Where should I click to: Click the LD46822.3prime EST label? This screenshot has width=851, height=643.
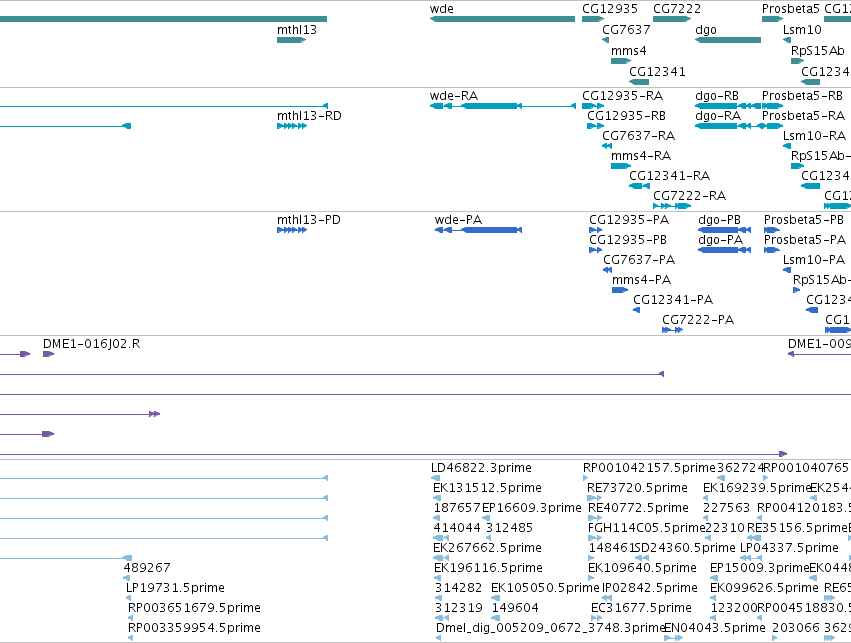[x=481, y=468]
